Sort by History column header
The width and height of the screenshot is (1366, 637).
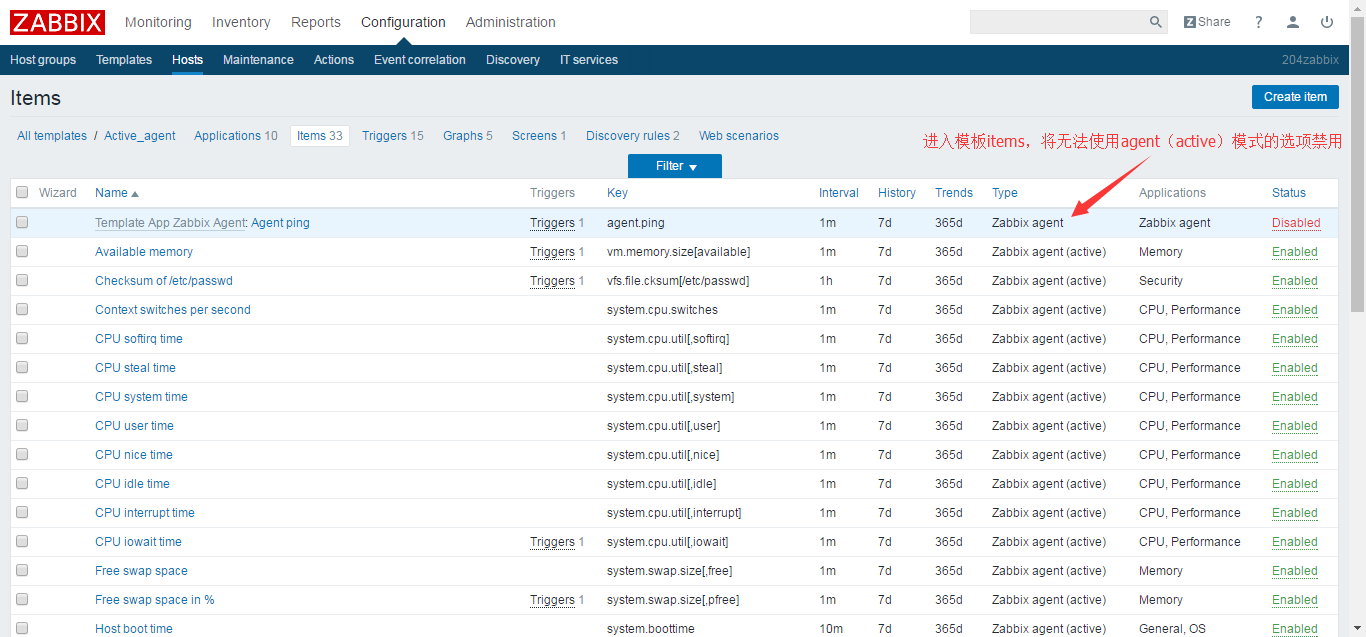coord(897,193)
